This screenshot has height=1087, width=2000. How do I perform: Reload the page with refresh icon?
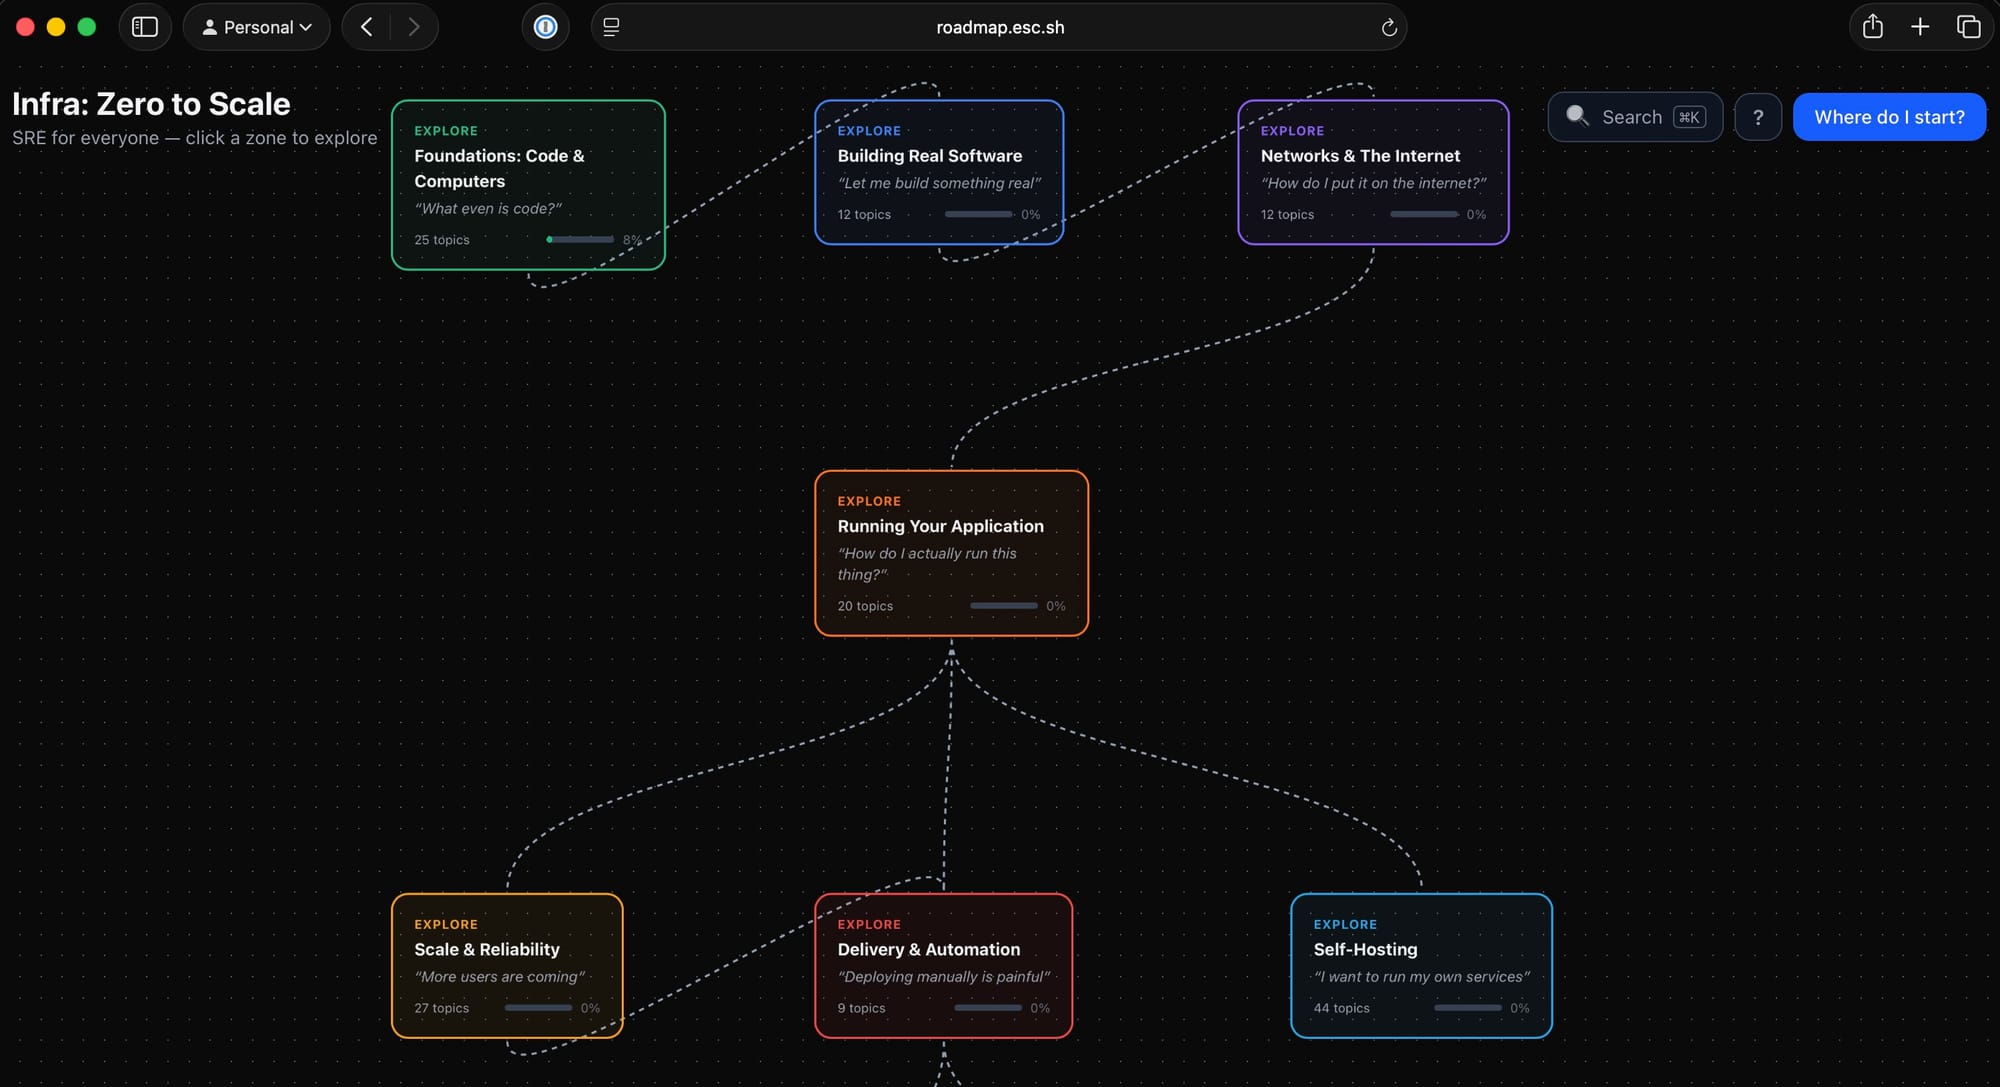click(x=1388, y=28)
